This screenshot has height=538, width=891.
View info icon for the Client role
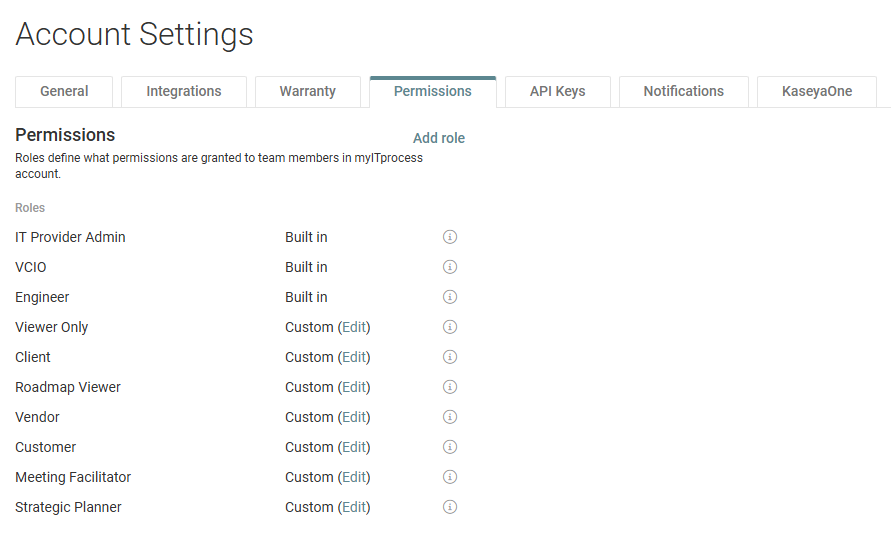coord(450,357)
